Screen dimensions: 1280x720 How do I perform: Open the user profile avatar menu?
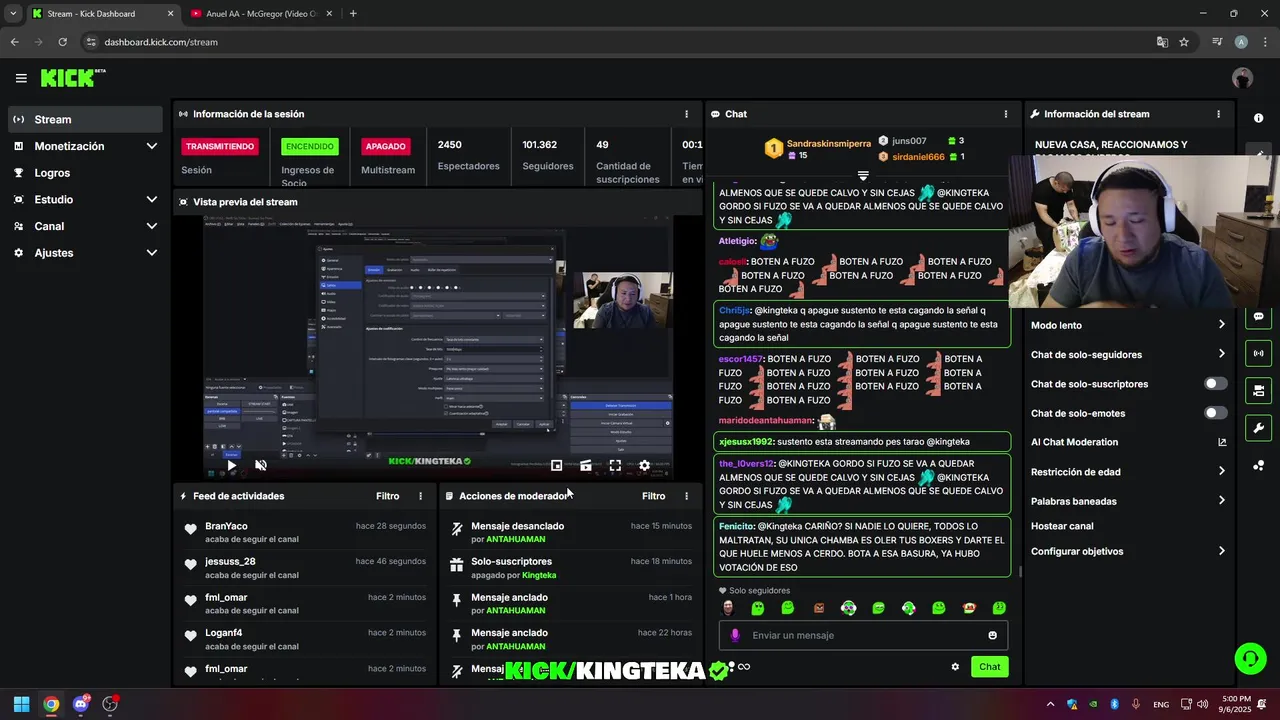click(1242, 78)
